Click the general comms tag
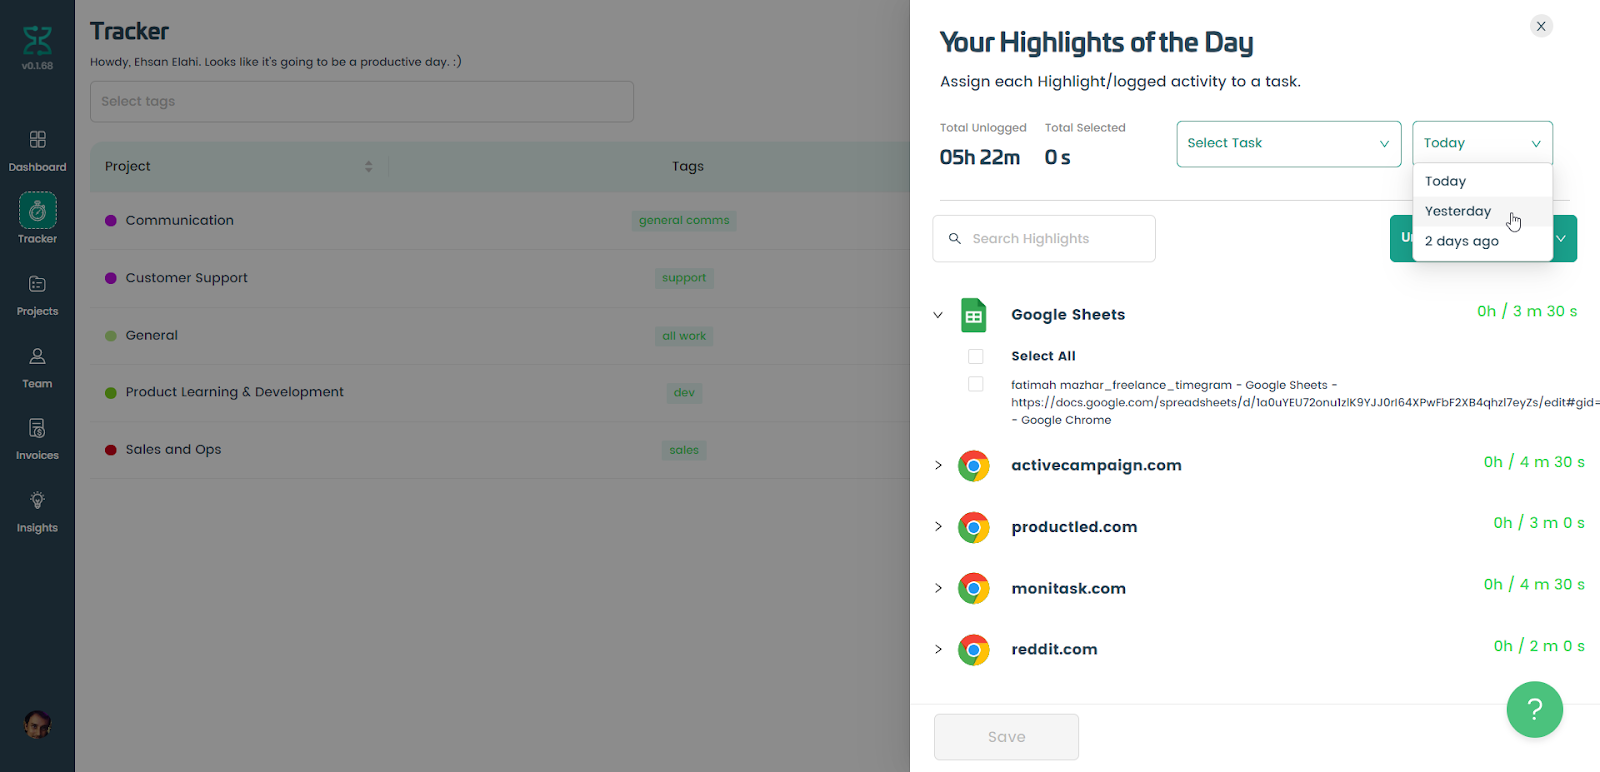 tap(684, 221)
